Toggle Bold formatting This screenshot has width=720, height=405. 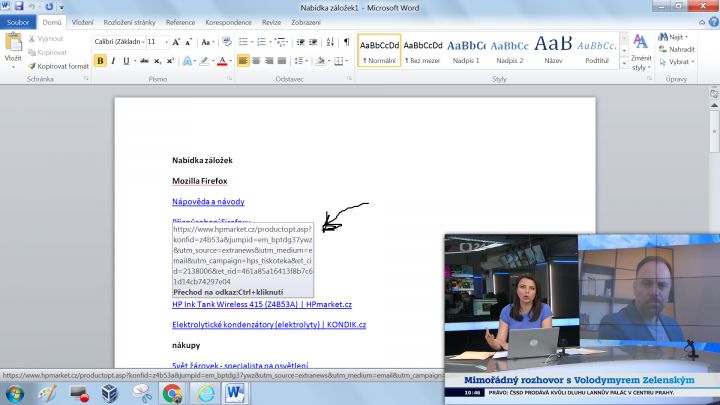coord(100,61)
